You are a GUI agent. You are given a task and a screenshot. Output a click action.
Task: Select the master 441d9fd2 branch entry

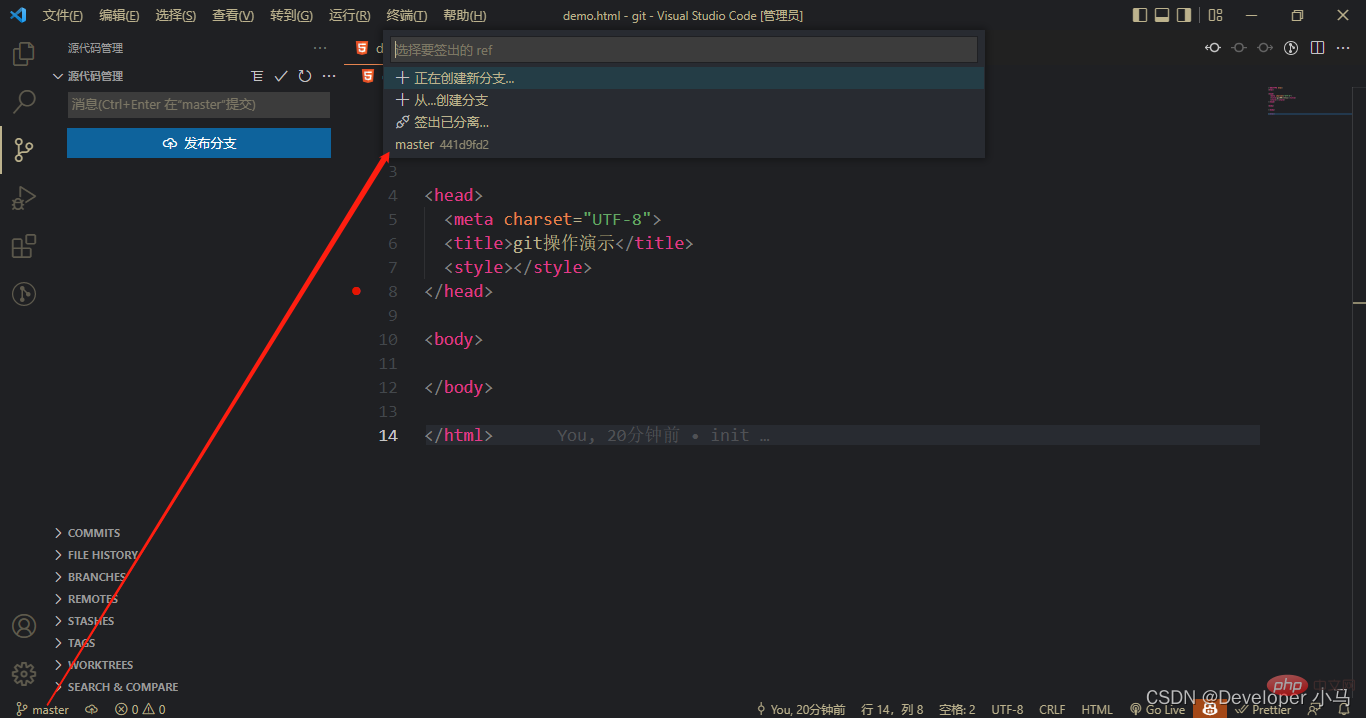(442, 145)
